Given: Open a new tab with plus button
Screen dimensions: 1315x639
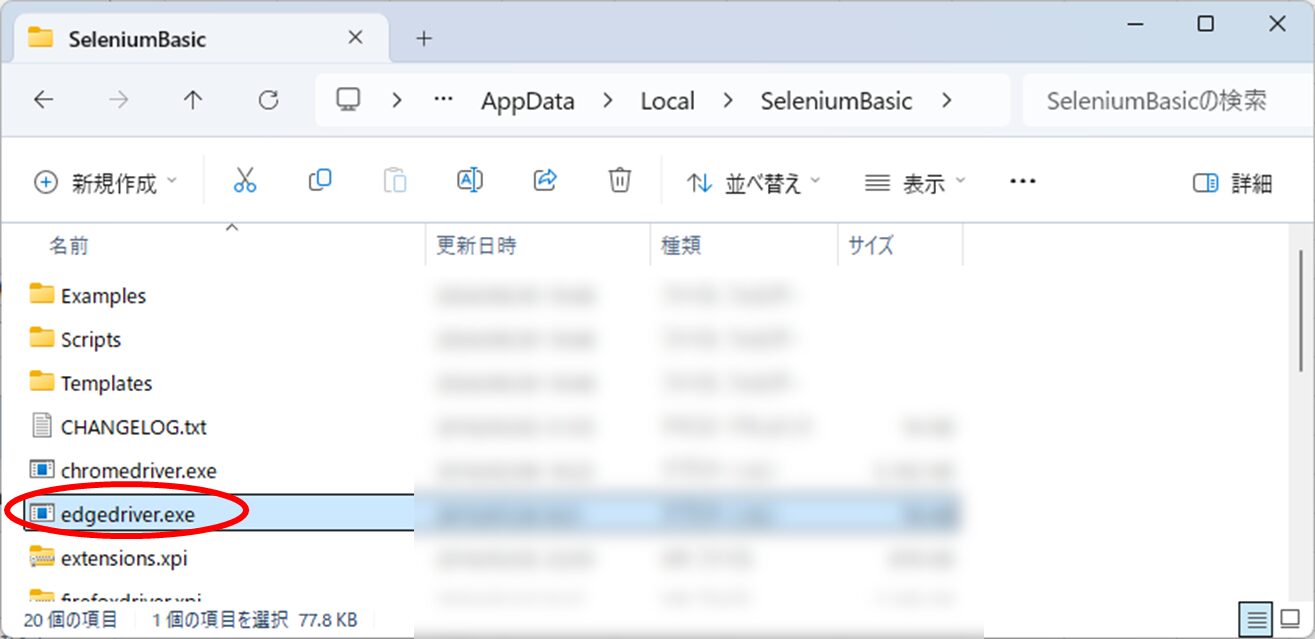Looking at the screenshot, I should [424, 39].
